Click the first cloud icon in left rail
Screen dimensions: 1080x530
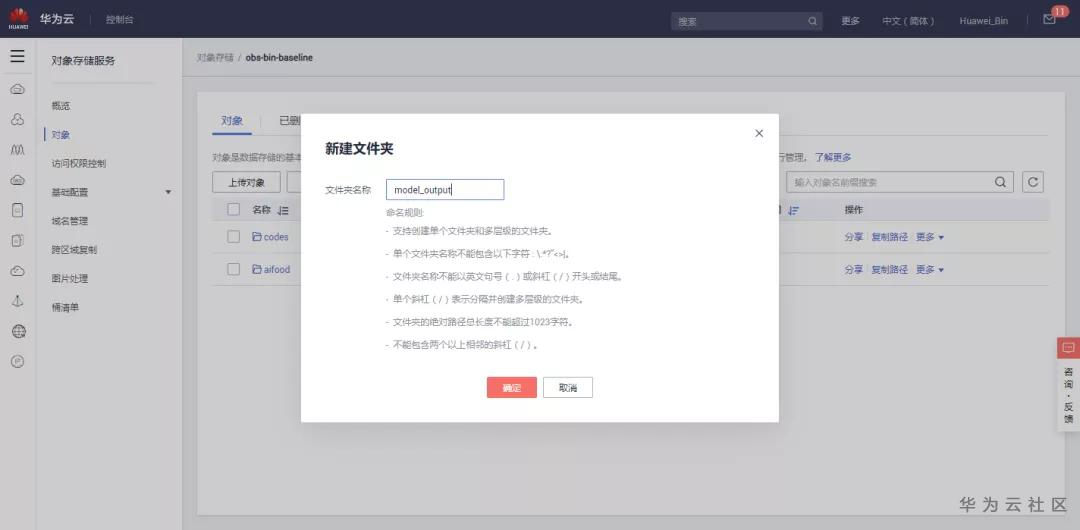coord(18,89)
